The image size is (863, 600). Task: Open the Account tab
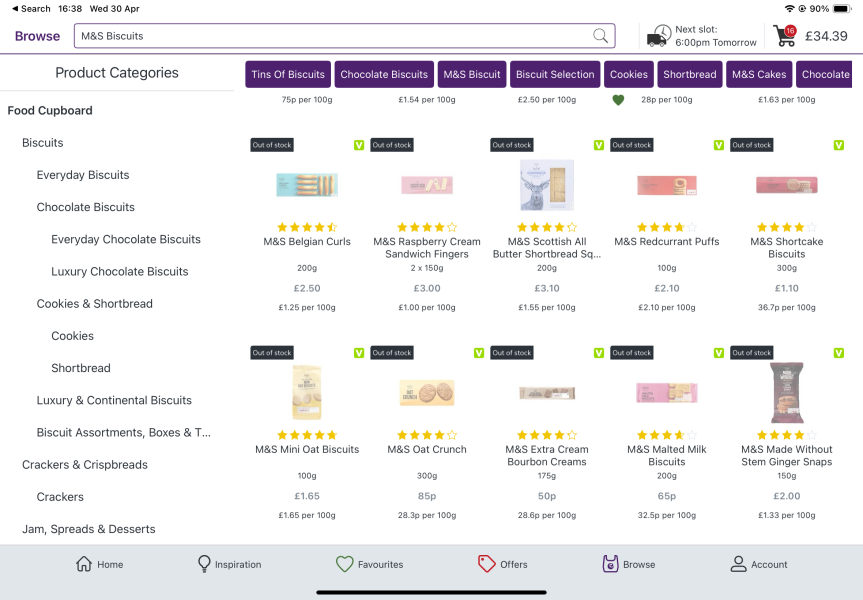click(758, 564)
